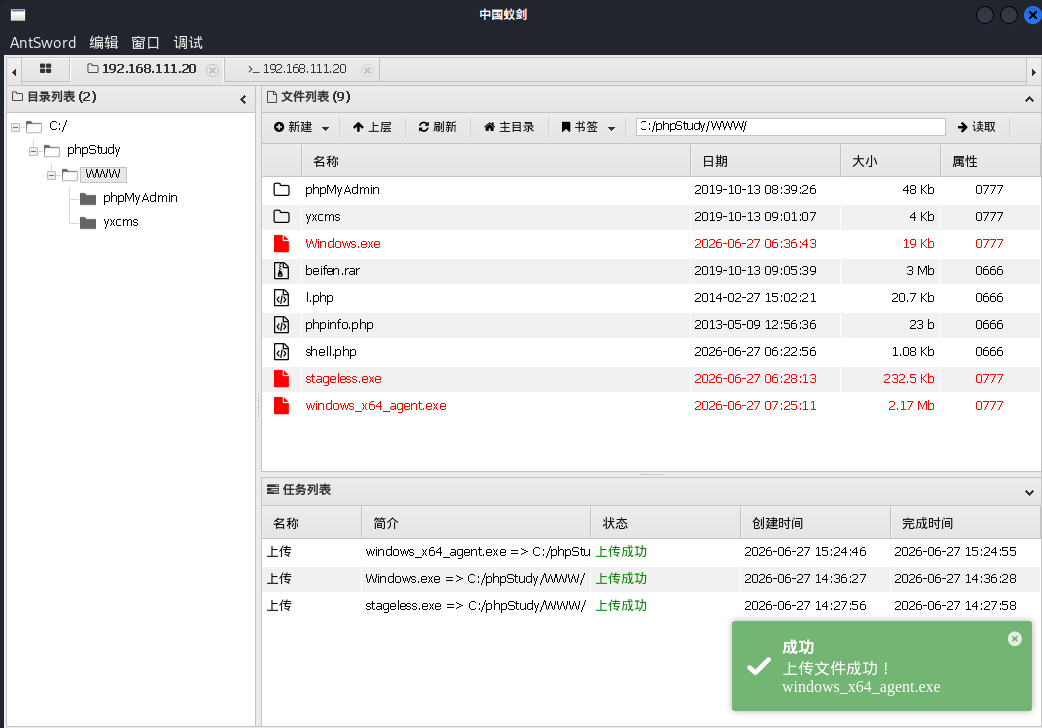Close the file manager 192.168.111.20 tab
This screenshot has height=728, width=1042.
[212, 70]
